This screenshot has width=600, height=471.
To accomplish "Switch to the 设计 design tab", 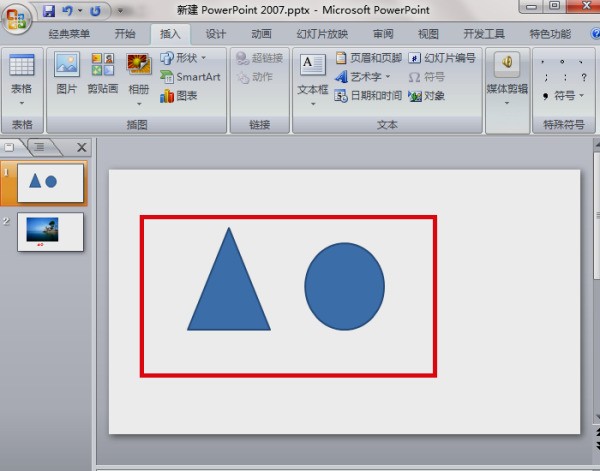I will (x=215, y=33).
